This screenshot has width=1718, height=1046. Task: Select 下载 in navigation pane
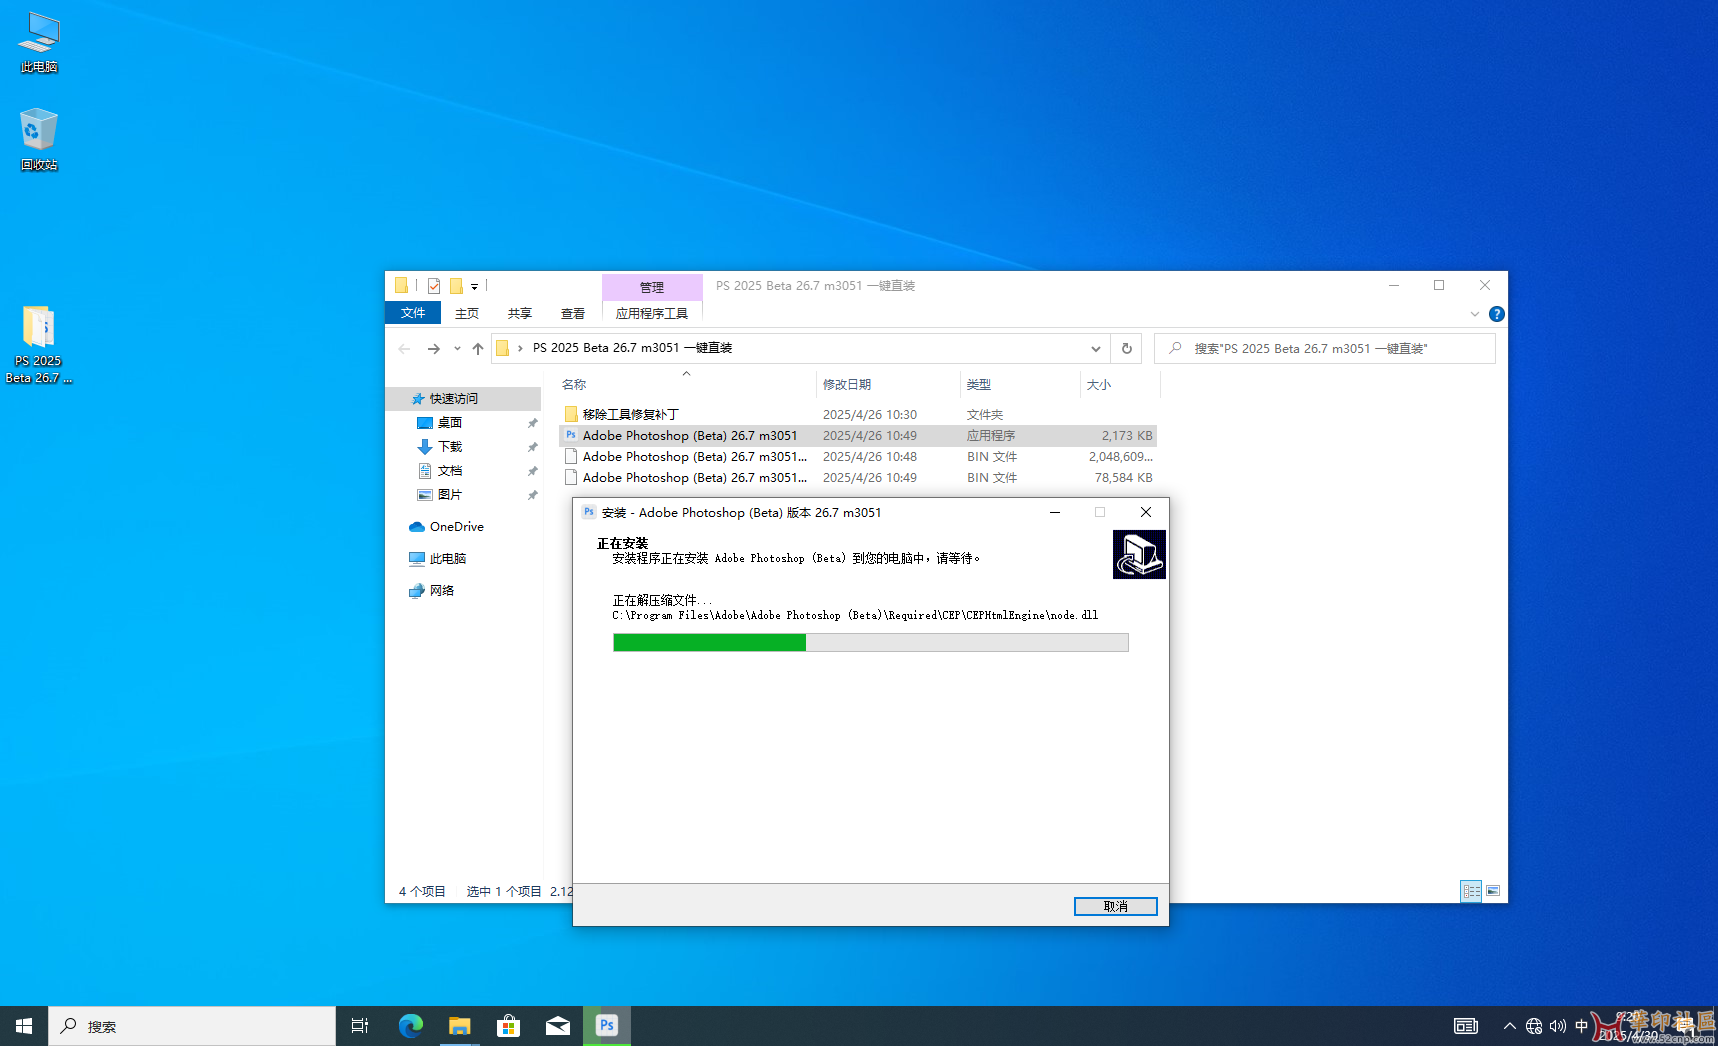(449, 447)
